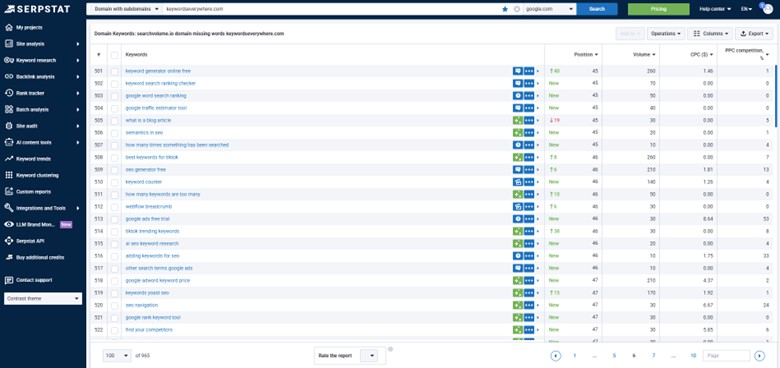
Task: Open Custom reports icon
Action: tap(8, 191)
